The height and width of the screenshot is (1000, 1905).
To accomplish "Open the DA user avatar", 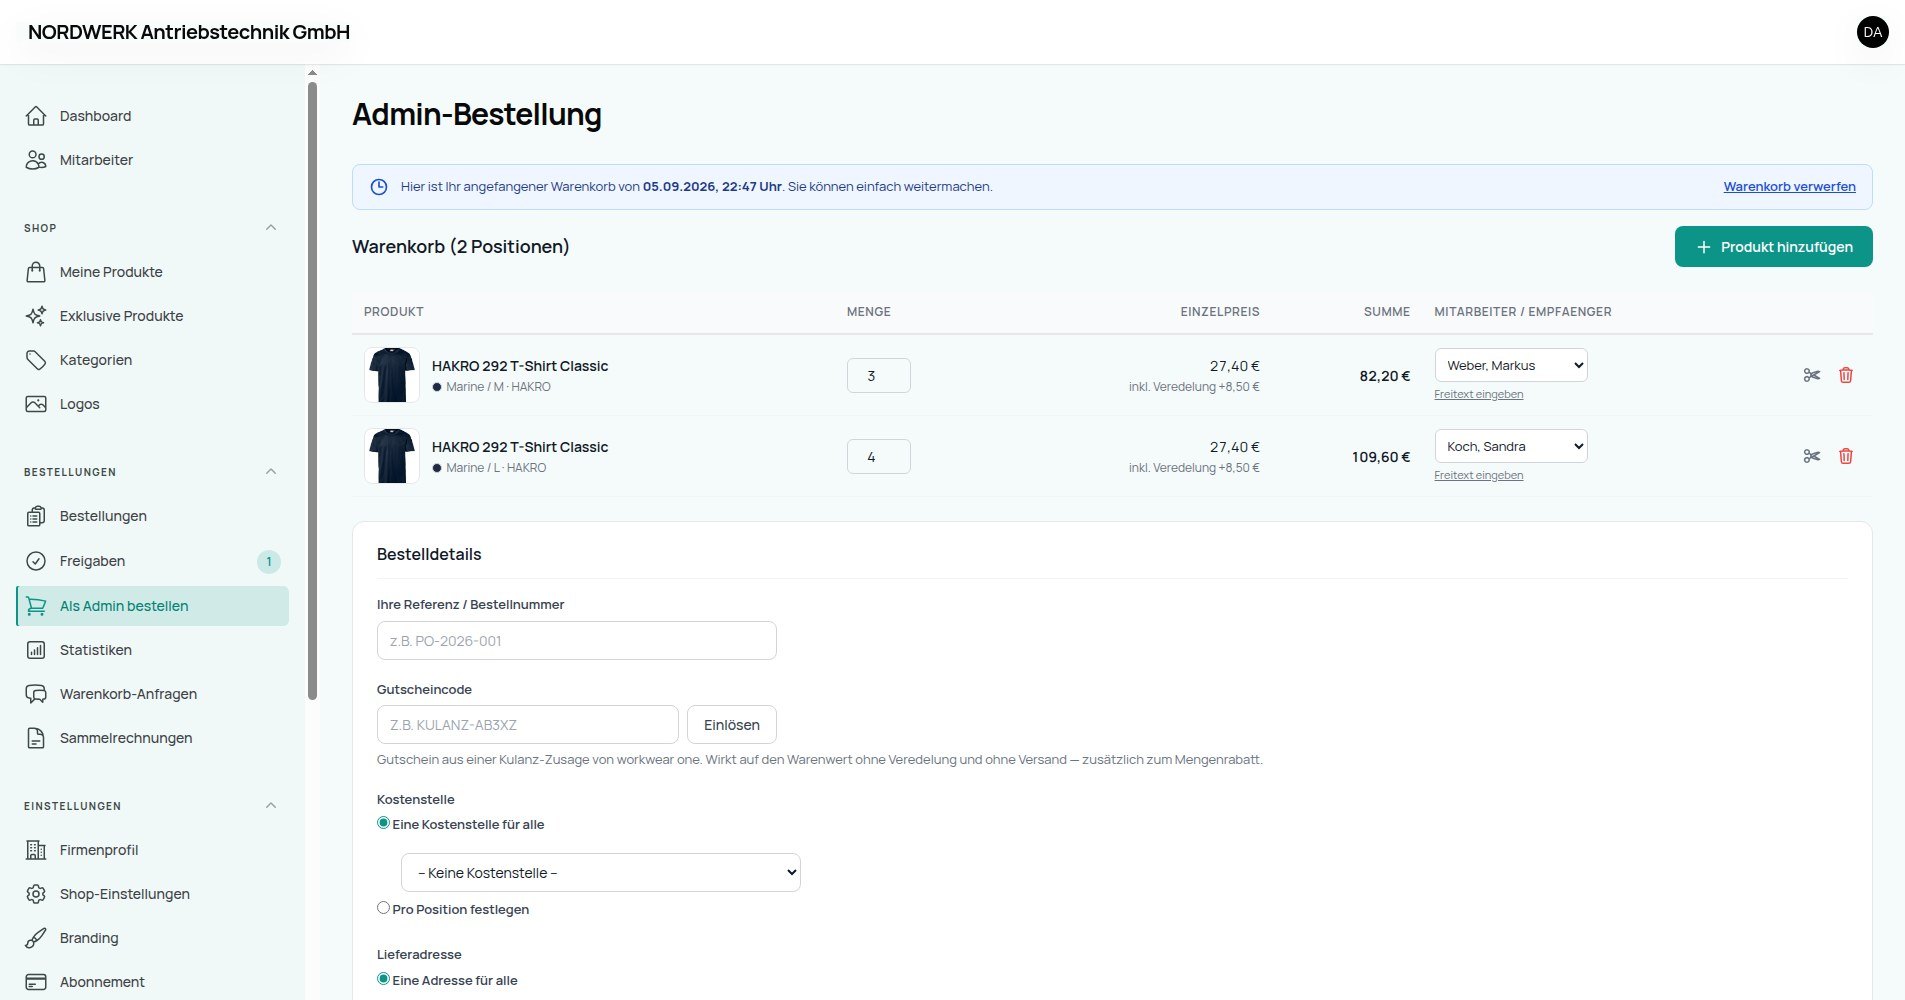I will (x=1873, y=32).
